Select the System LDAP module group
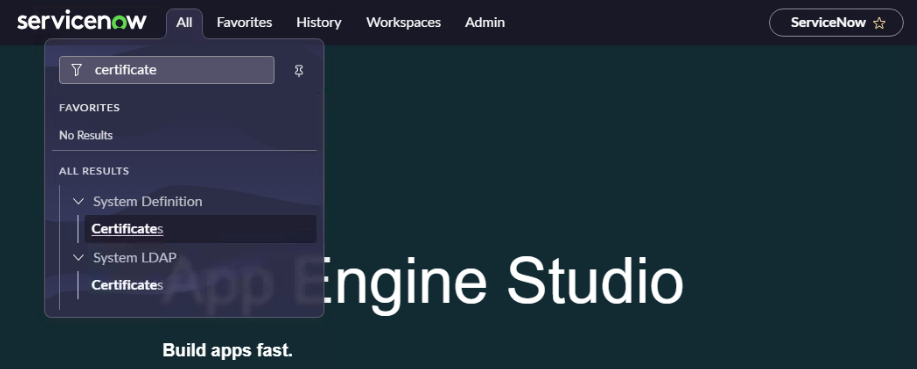 click(135, 257)
